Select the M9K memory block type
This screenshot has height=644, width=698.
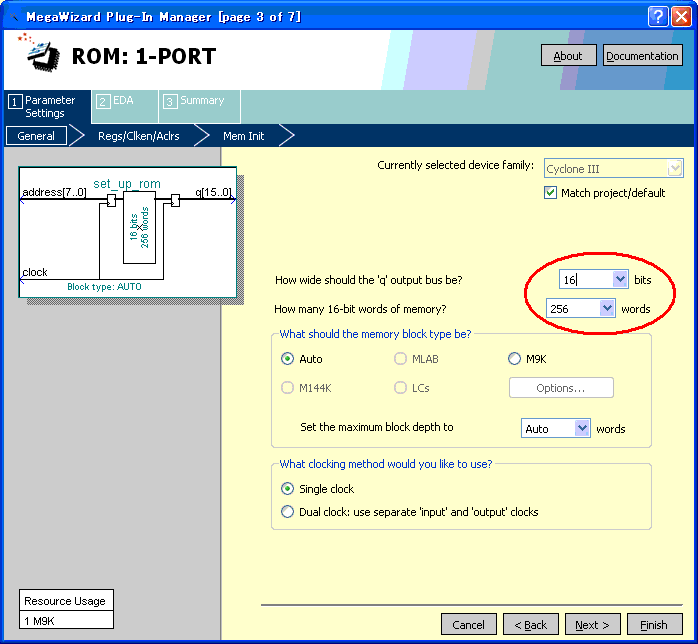(x=514, y=359)
